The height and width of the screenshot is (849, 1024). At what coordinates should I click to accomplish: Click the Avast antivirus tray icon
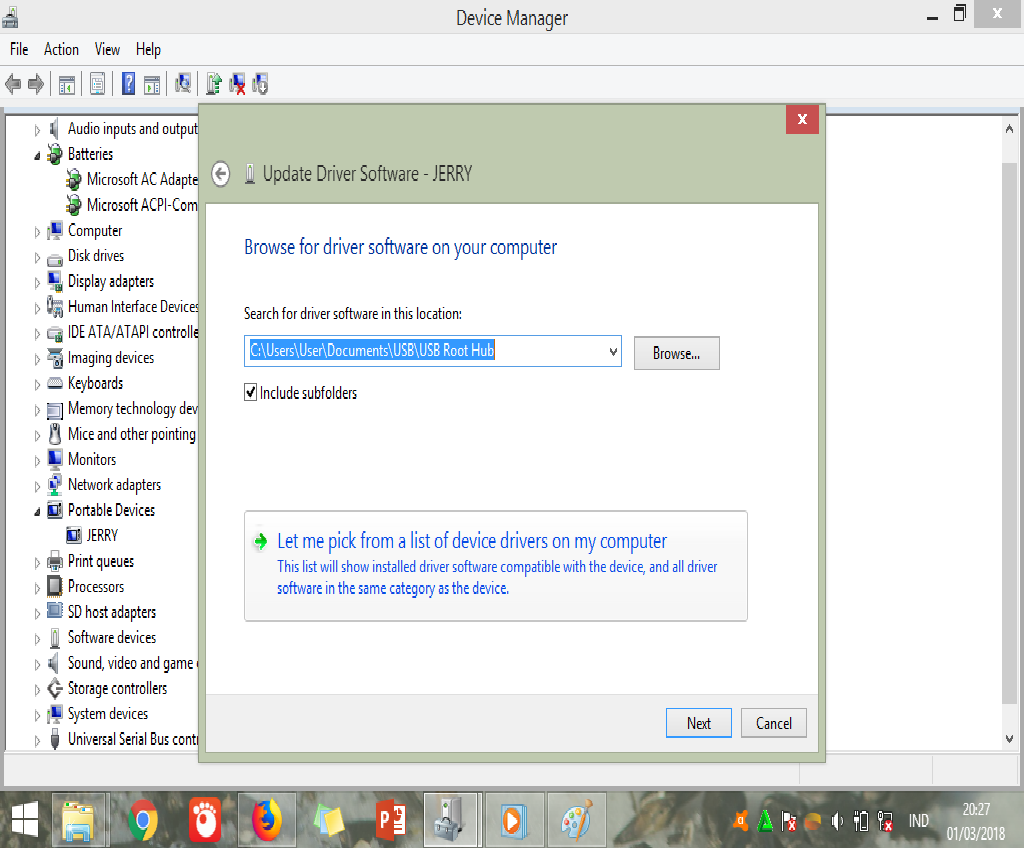(x=741, y=820)
